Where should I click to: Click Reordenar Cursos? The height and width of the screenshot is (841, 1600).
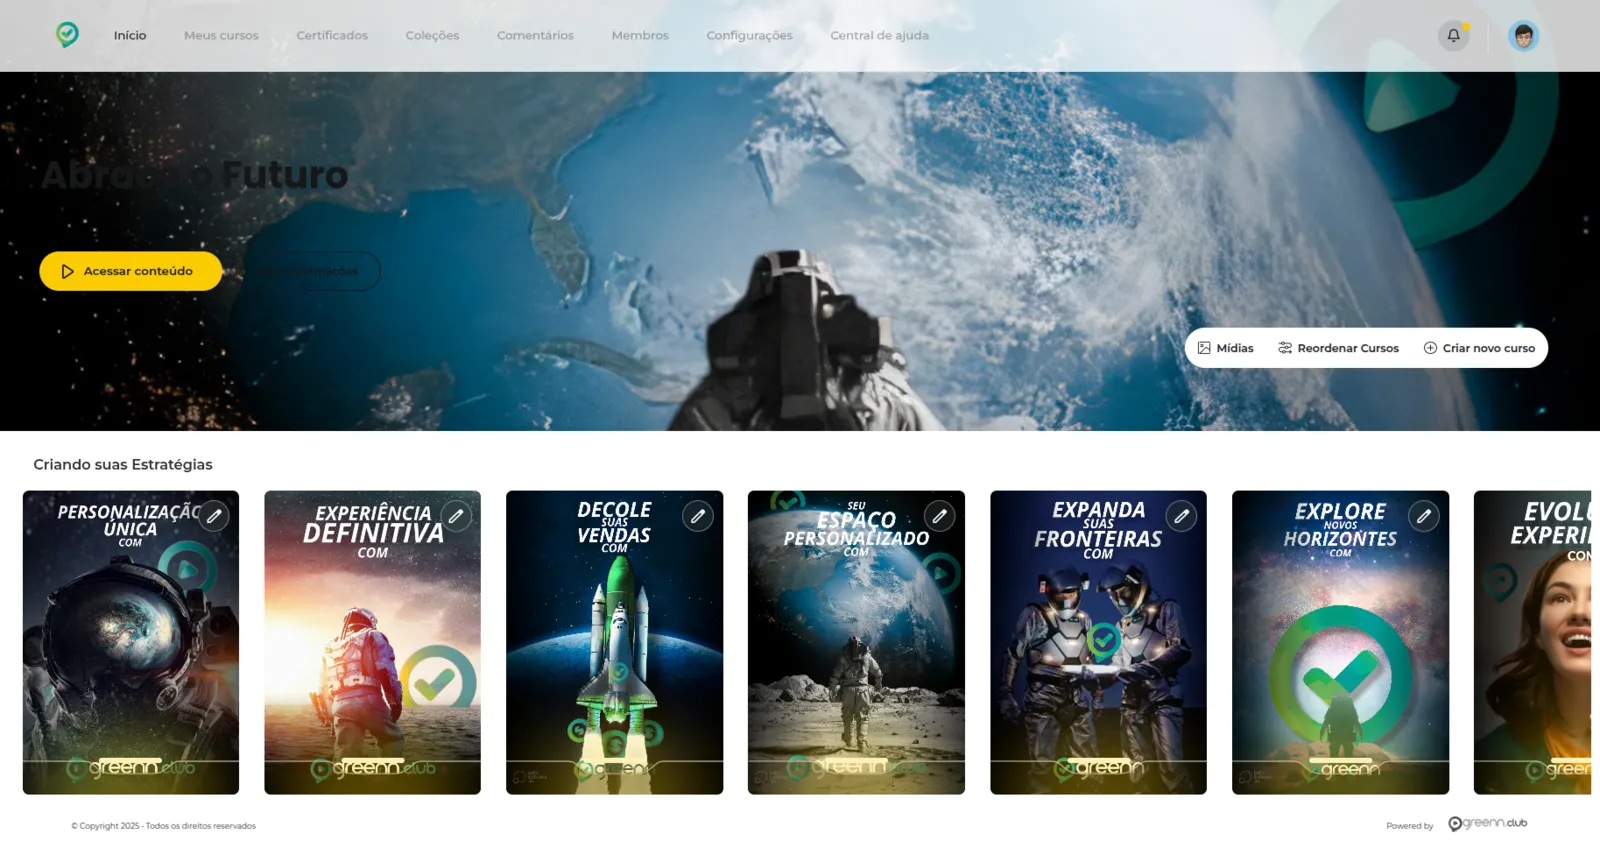(x=1338, y=348)
